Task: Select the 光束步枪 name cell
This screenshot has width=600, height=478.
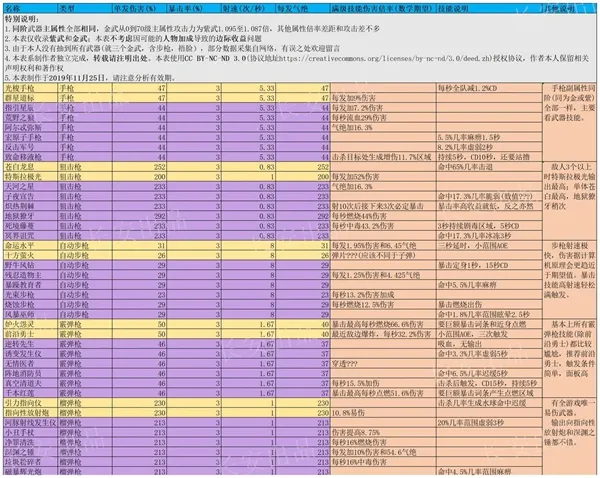Action: pos(30,295)
